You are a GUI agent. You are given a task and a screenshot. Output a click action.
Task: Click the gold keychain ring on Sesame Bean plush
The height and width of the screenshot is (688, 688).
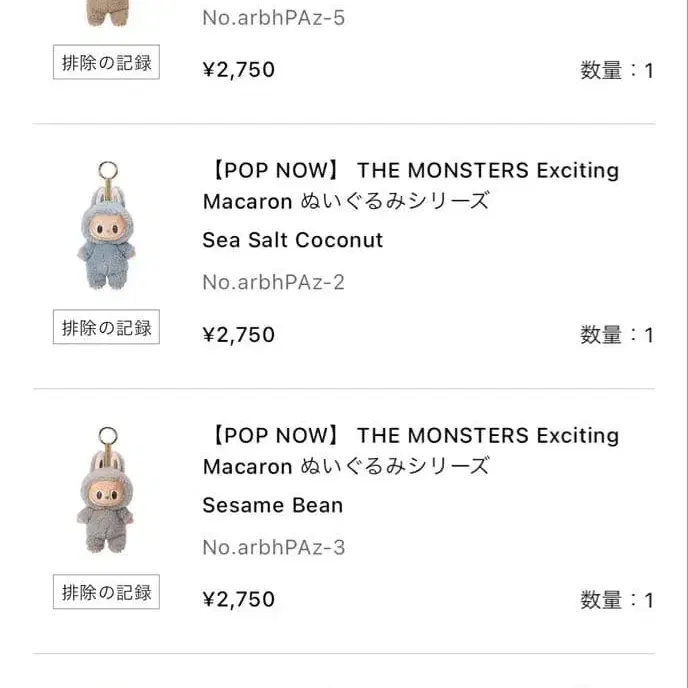(106, 436)
